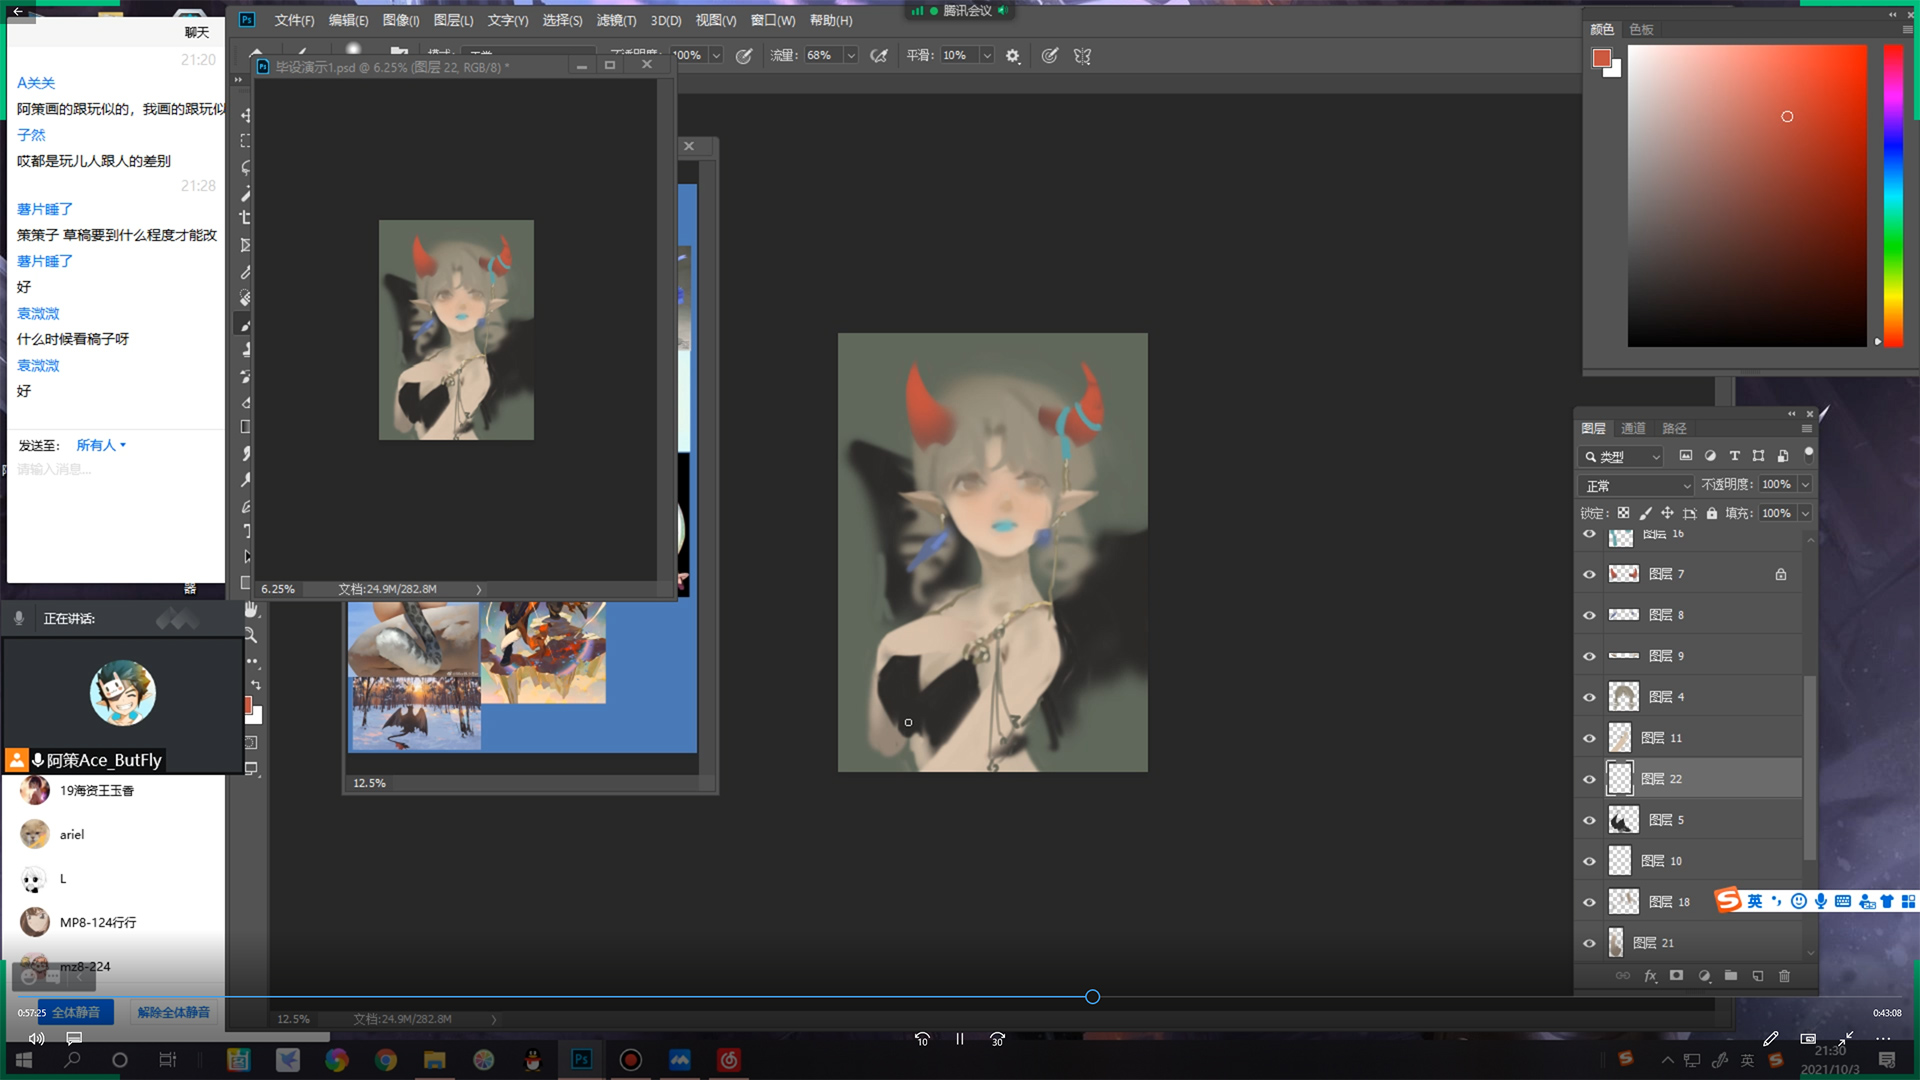Open the layer filter 类型 dropdown
The height and width of the screenshot is (1080, 1920).
[x=1621, y=456]
